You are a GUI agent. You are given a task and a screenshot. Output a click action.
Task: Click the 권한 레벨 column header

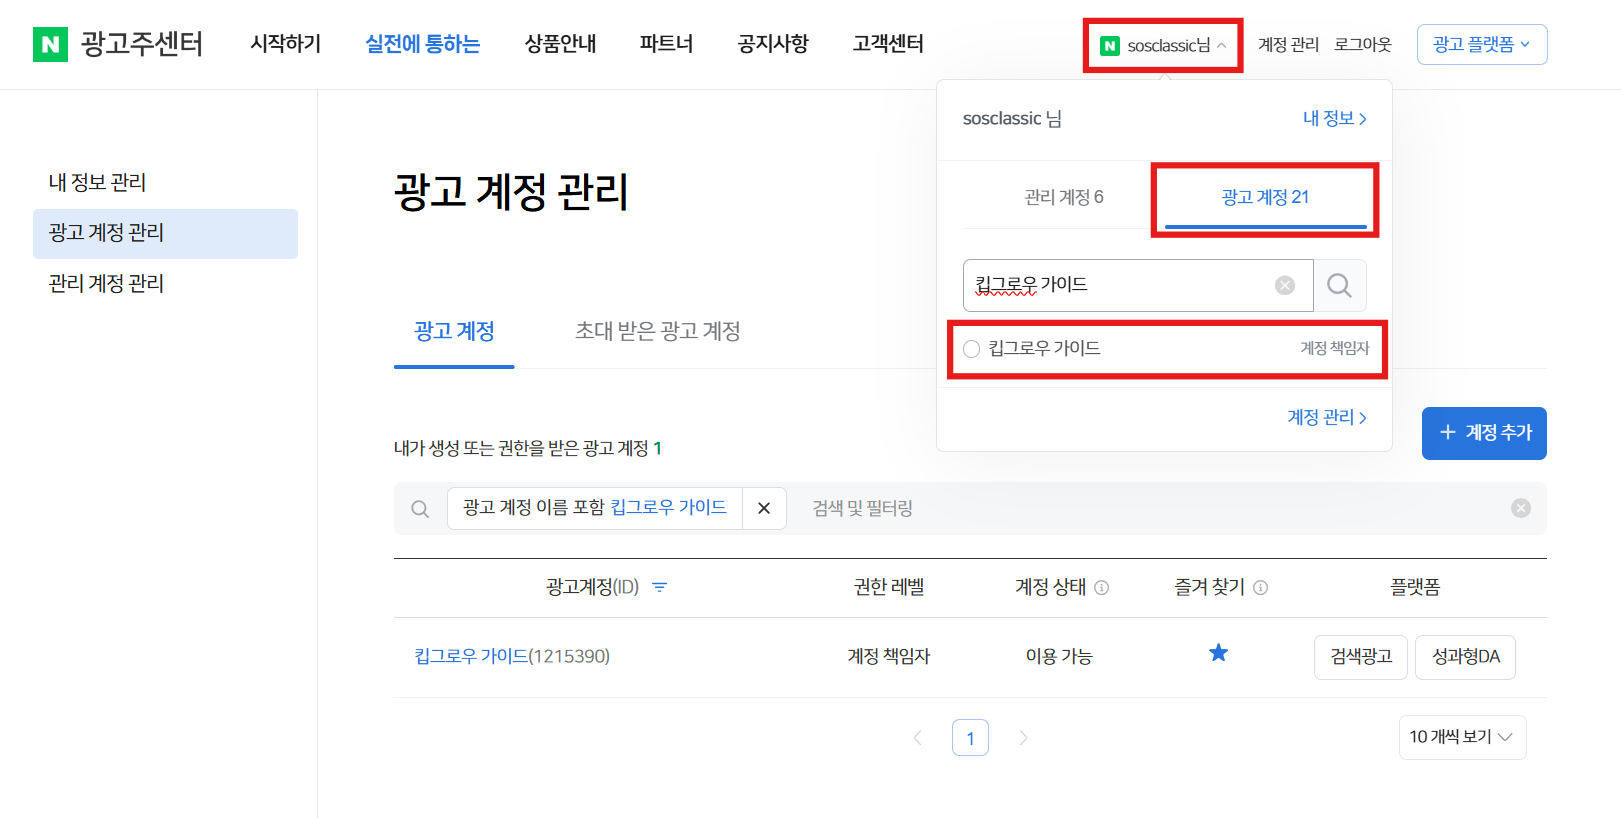click(x=889, y=588)
